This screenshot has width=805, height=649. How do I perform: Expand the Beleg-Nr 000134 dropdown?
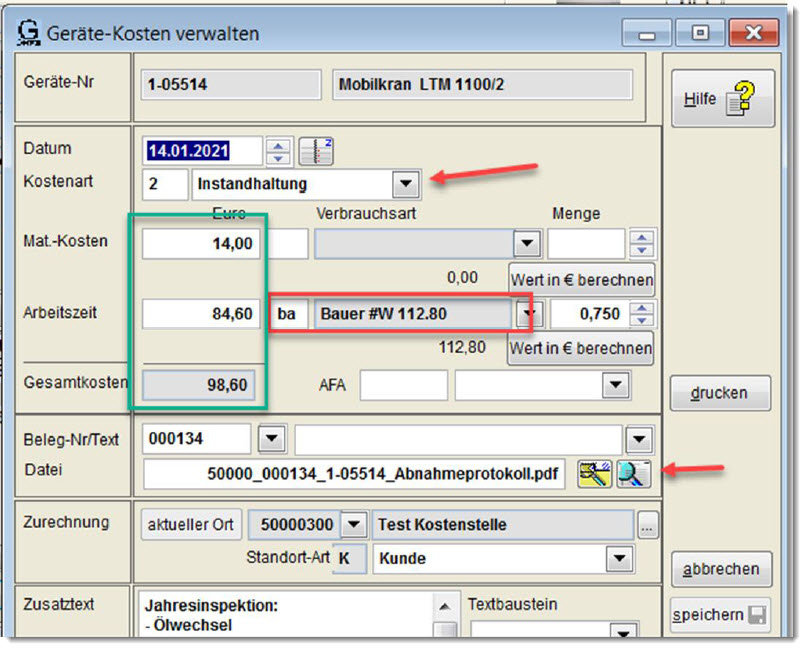[271, 438]
